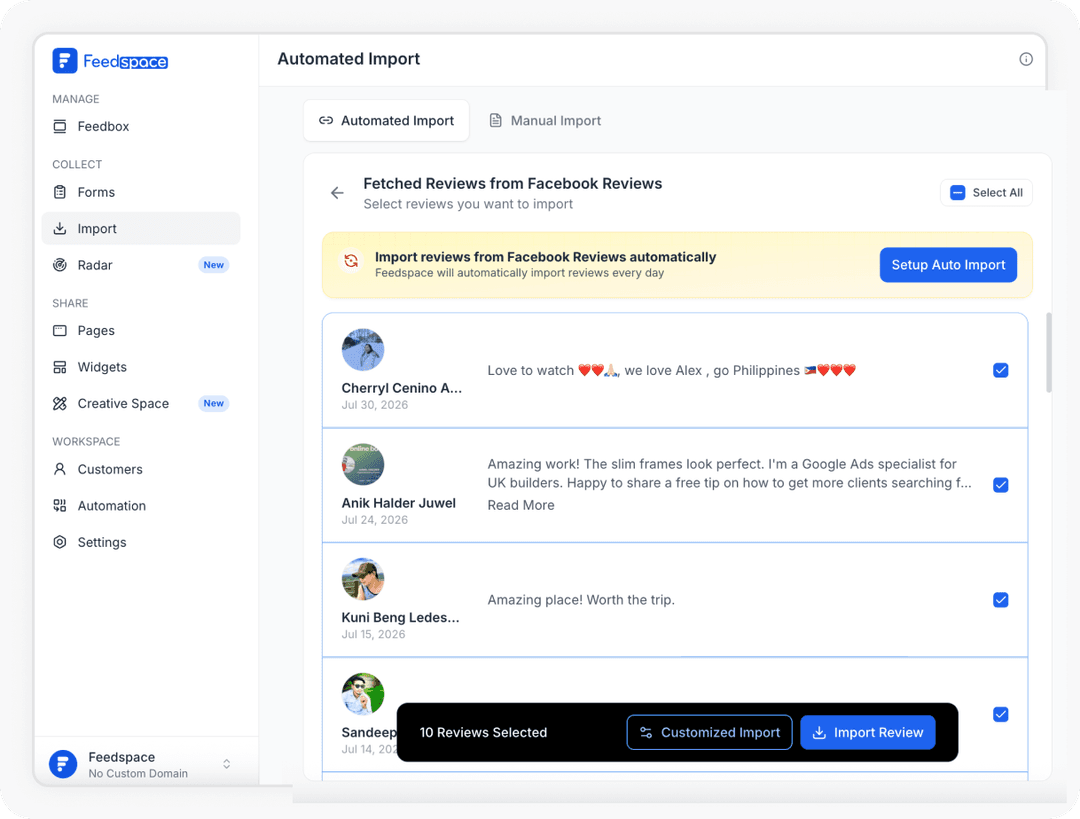1080x819 pixels.
Task: Open Automation in the sidebar
Action: pyautogui.click(x=141, y=506)
